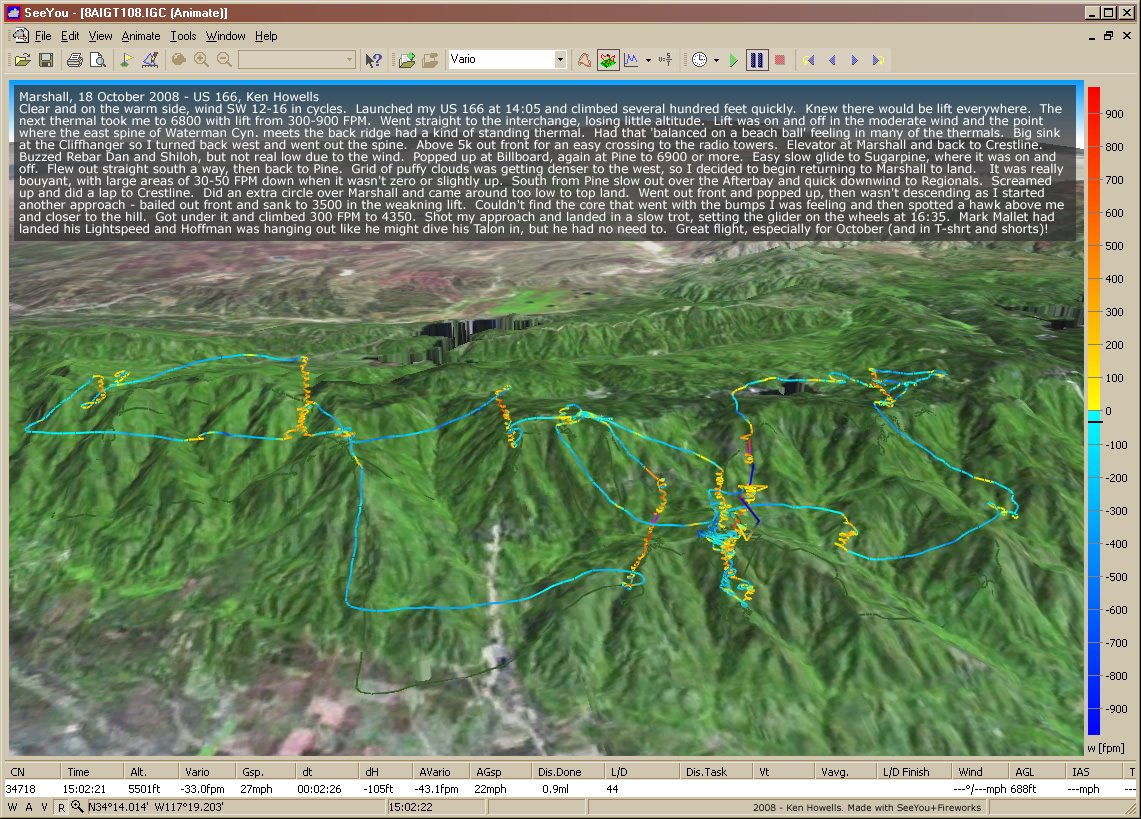Open Print Preview from the toolbar

pos(97,60)
